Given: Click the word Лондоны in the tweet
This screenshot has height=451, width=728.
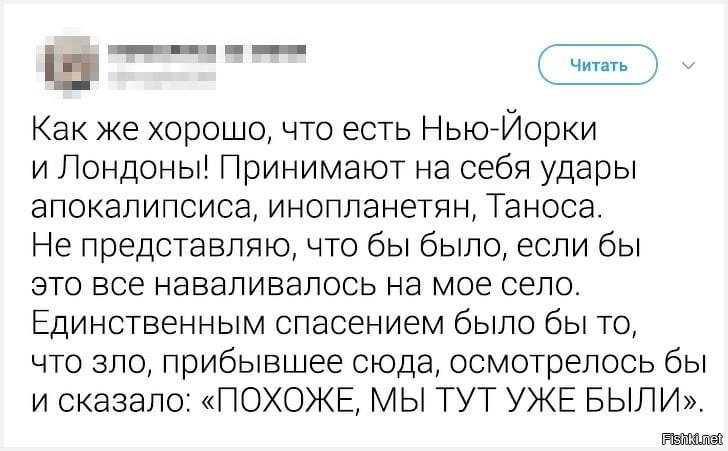Looking at the screenshot, I should coord(133,168).
